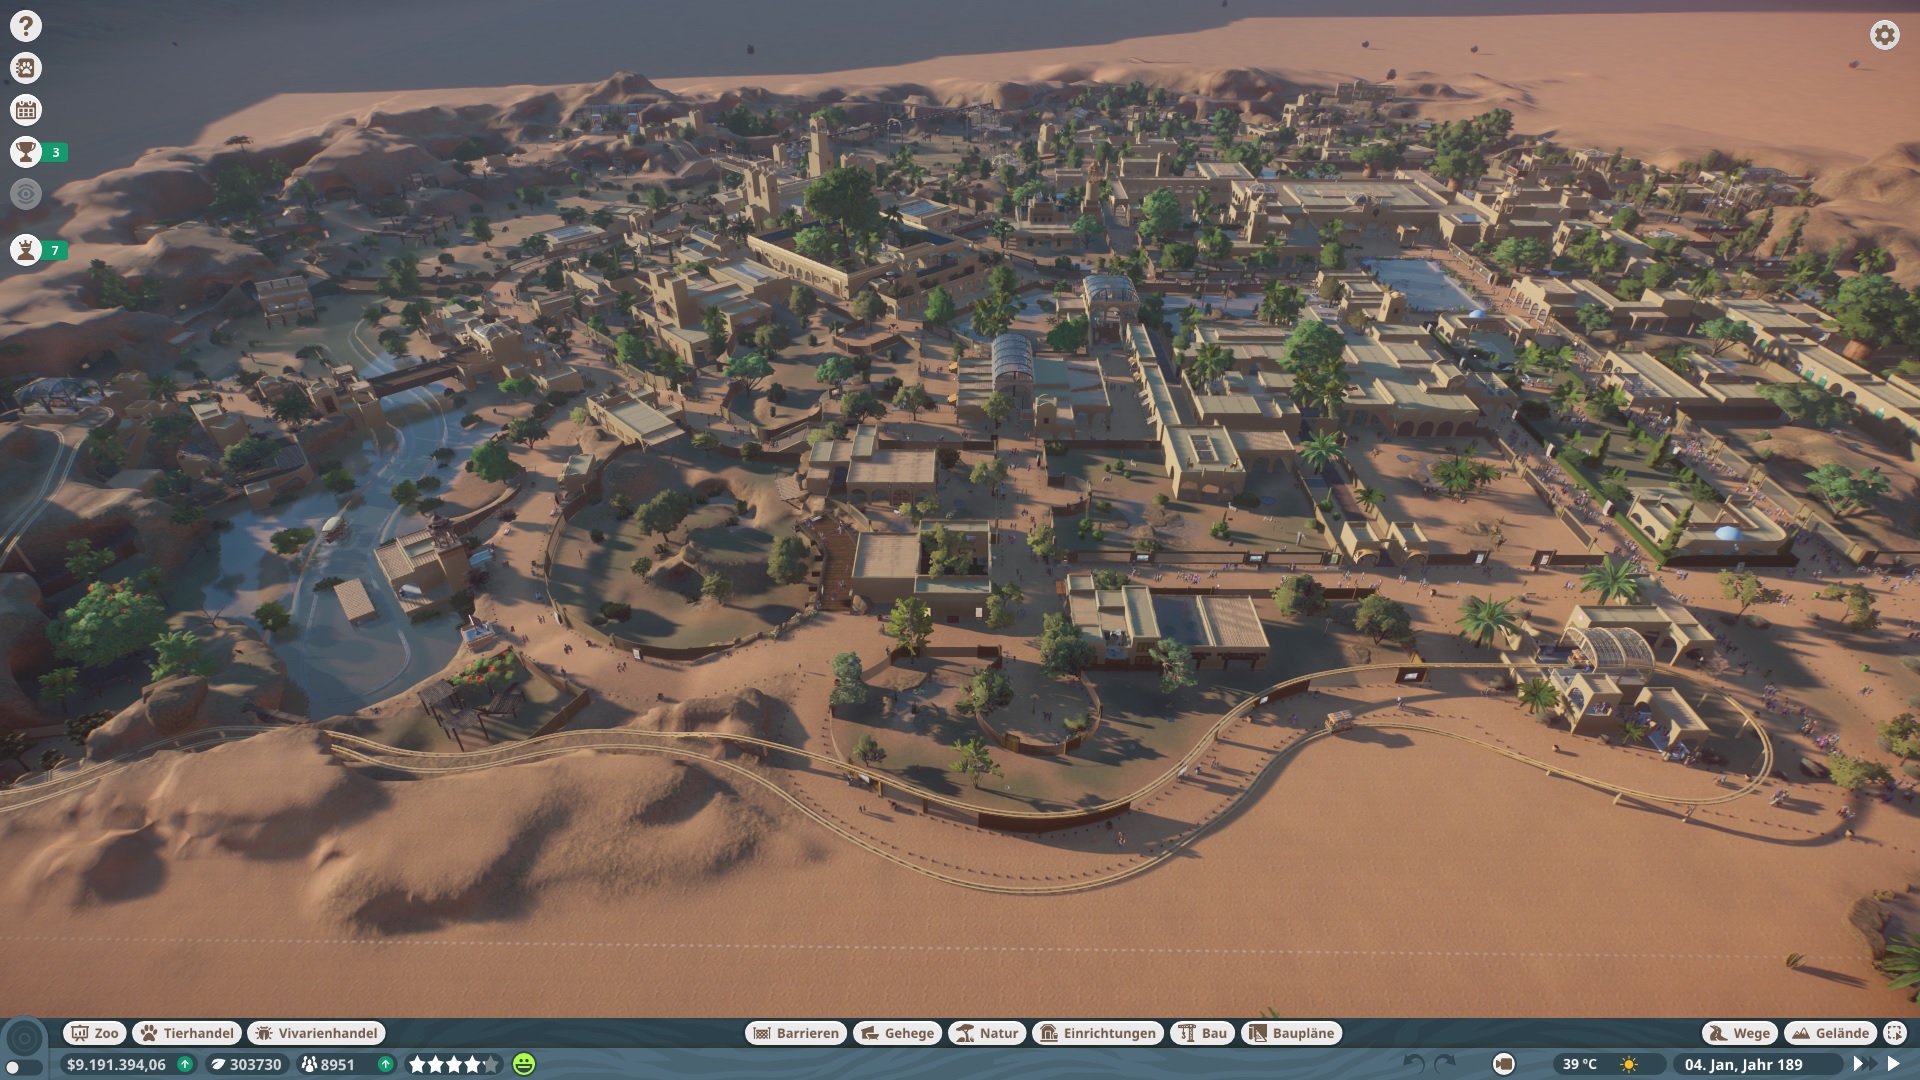Click the sun weather icon
The height and width of the screenshot is (1080, 1920).
pyautogui.click(x=1630, y=1065)
